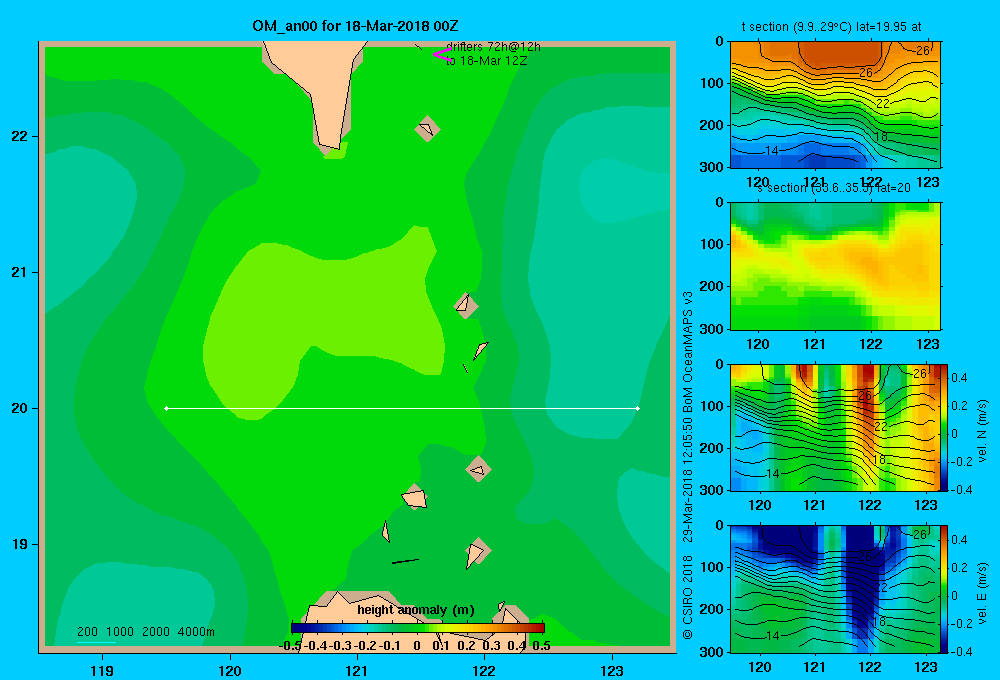Click the 300 depth label of salinity section

712,329
